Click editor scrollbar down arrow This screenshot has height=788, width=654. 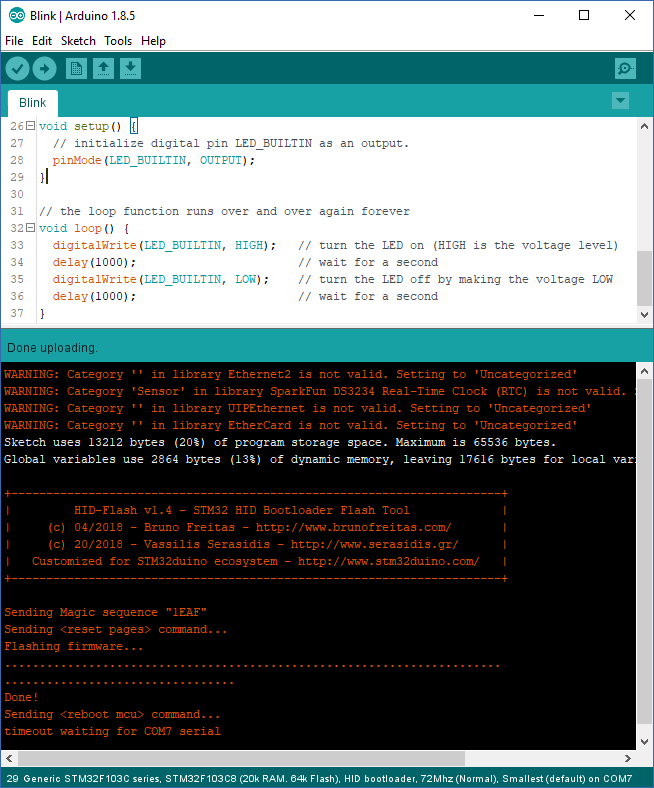tap(644, 315)
